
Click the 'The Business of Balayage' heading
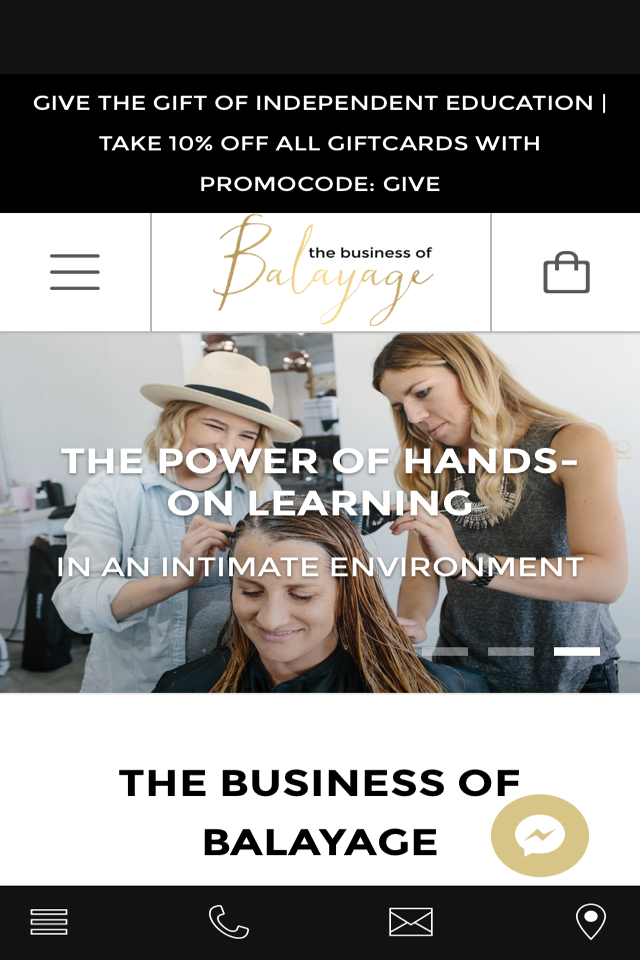pos(320,812)
